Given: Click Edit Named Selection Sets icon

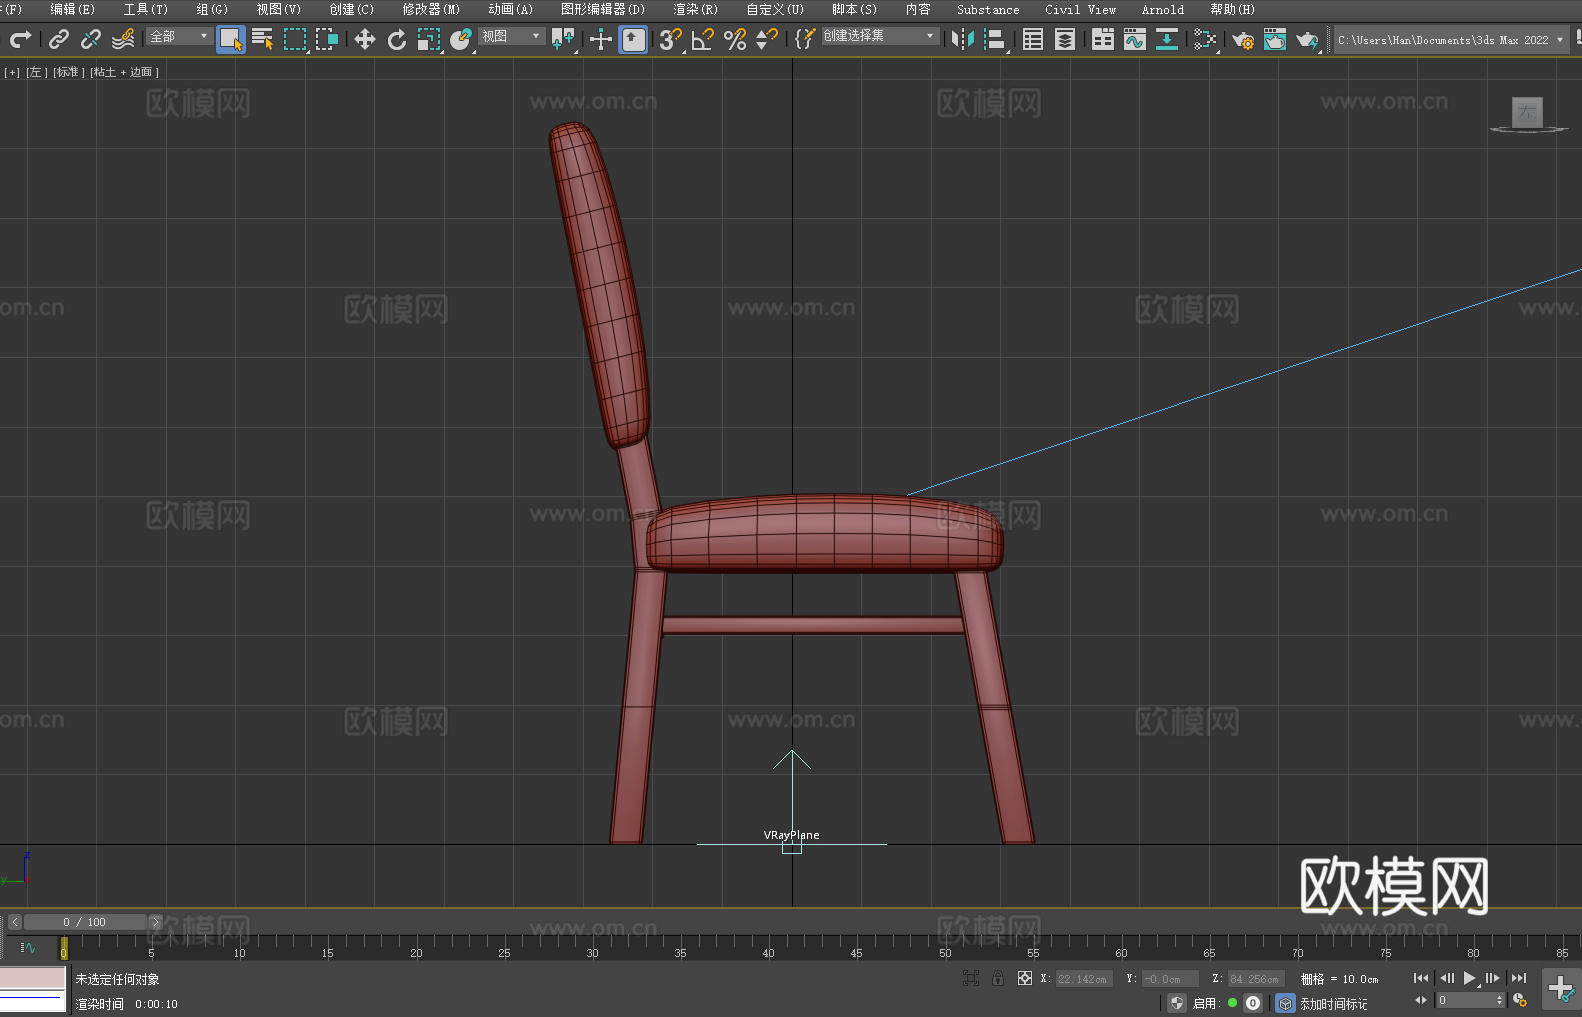Looking at the screenshot, I should (805, 39).
